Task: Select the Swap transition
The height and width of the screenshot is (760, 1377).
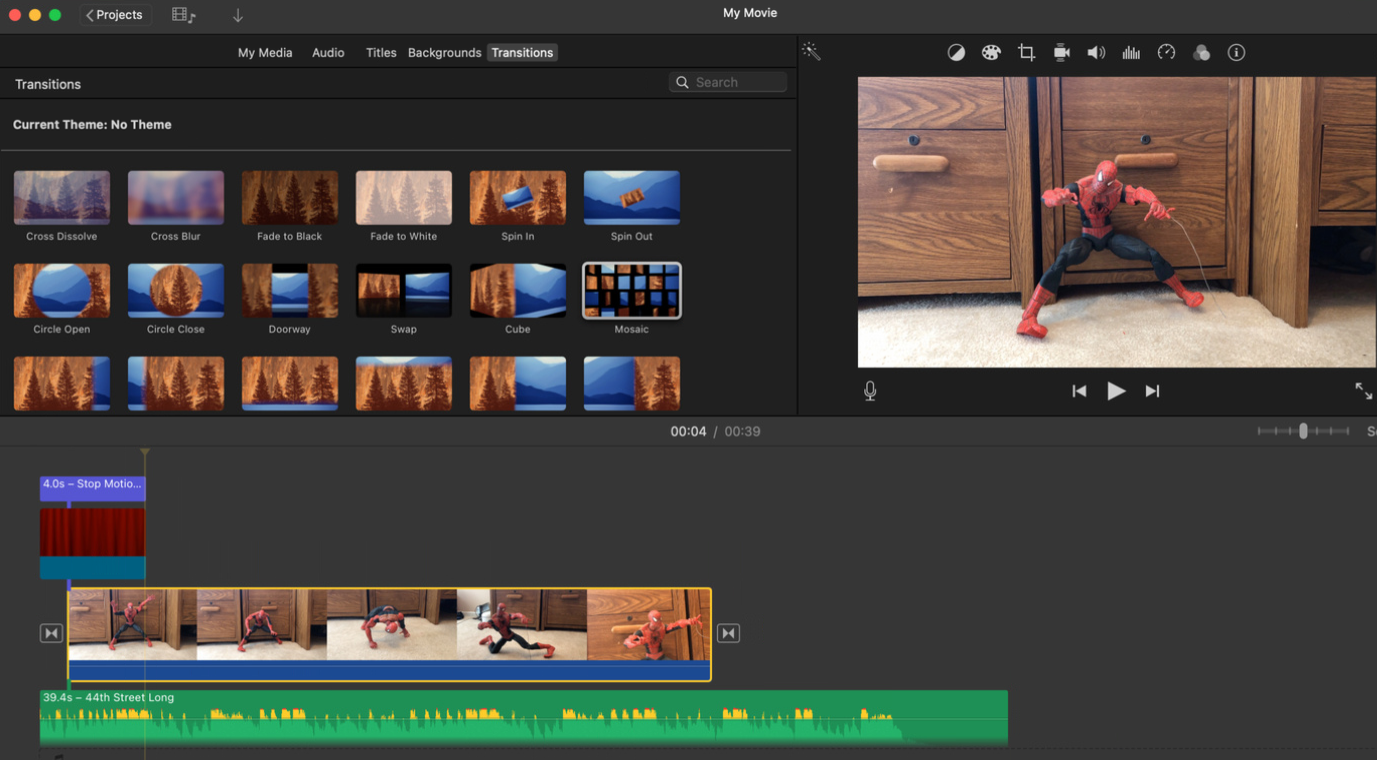Action: click(404, 291)
